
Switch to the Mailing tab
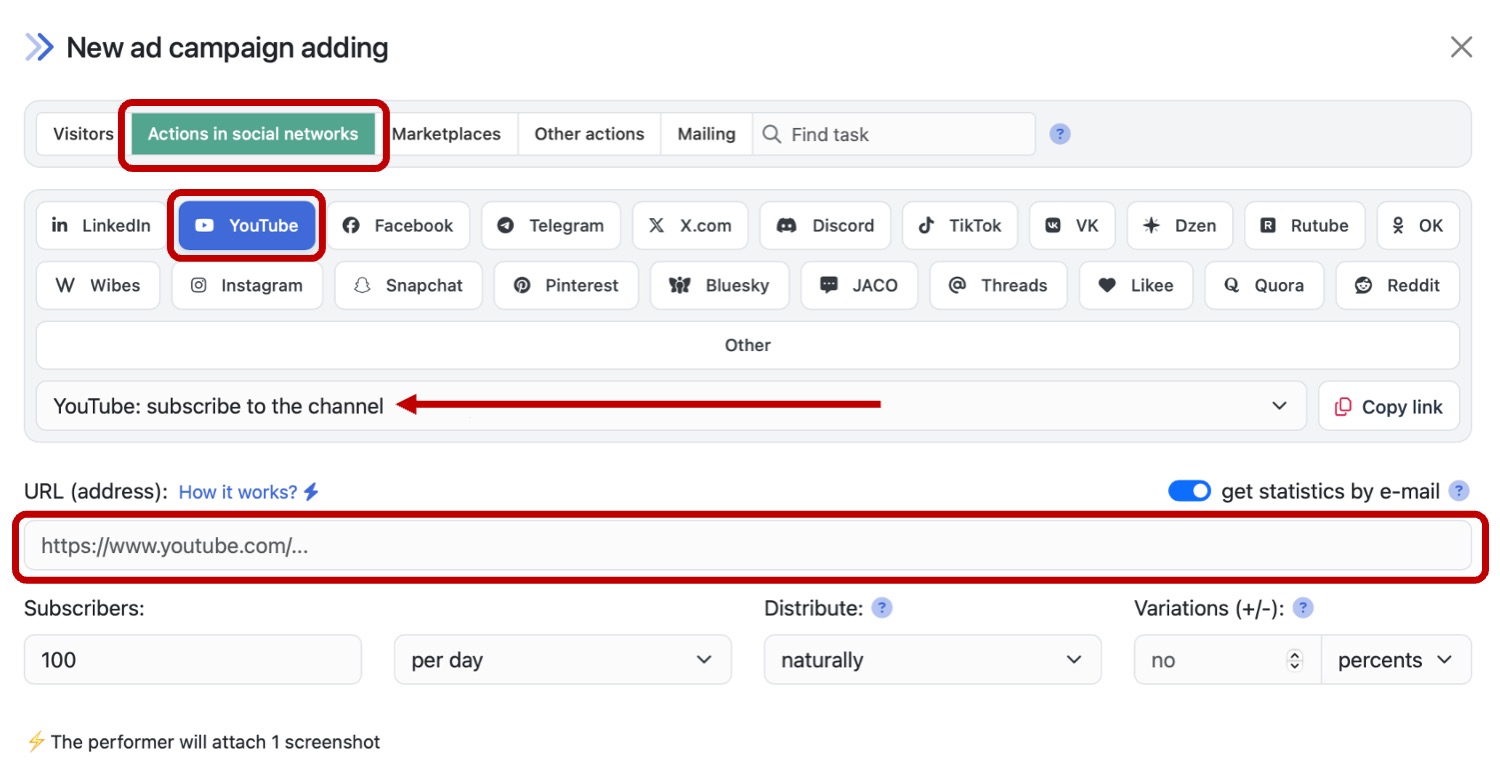point(706,134)
